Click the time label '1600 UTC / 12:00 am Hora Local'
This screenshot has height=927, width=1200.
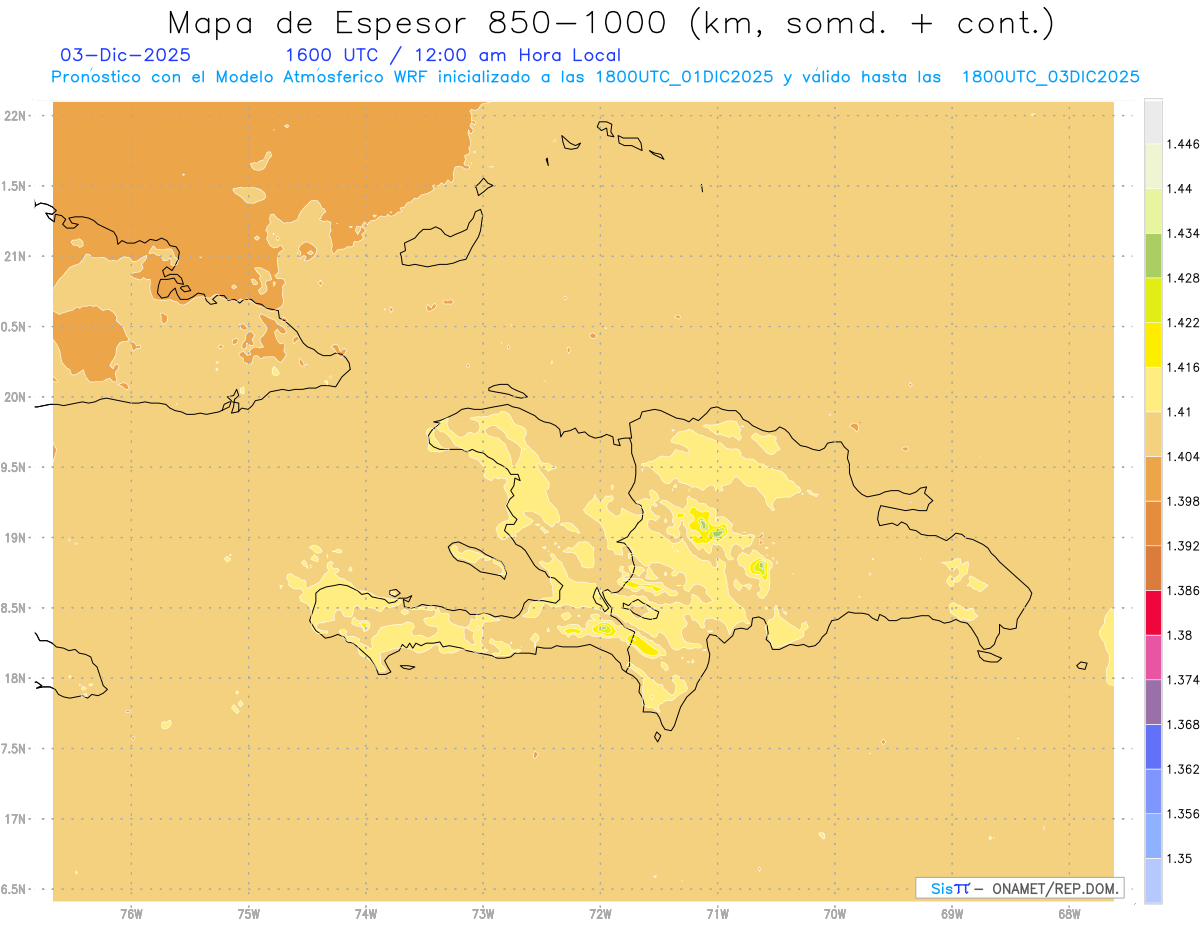point(453,55)
